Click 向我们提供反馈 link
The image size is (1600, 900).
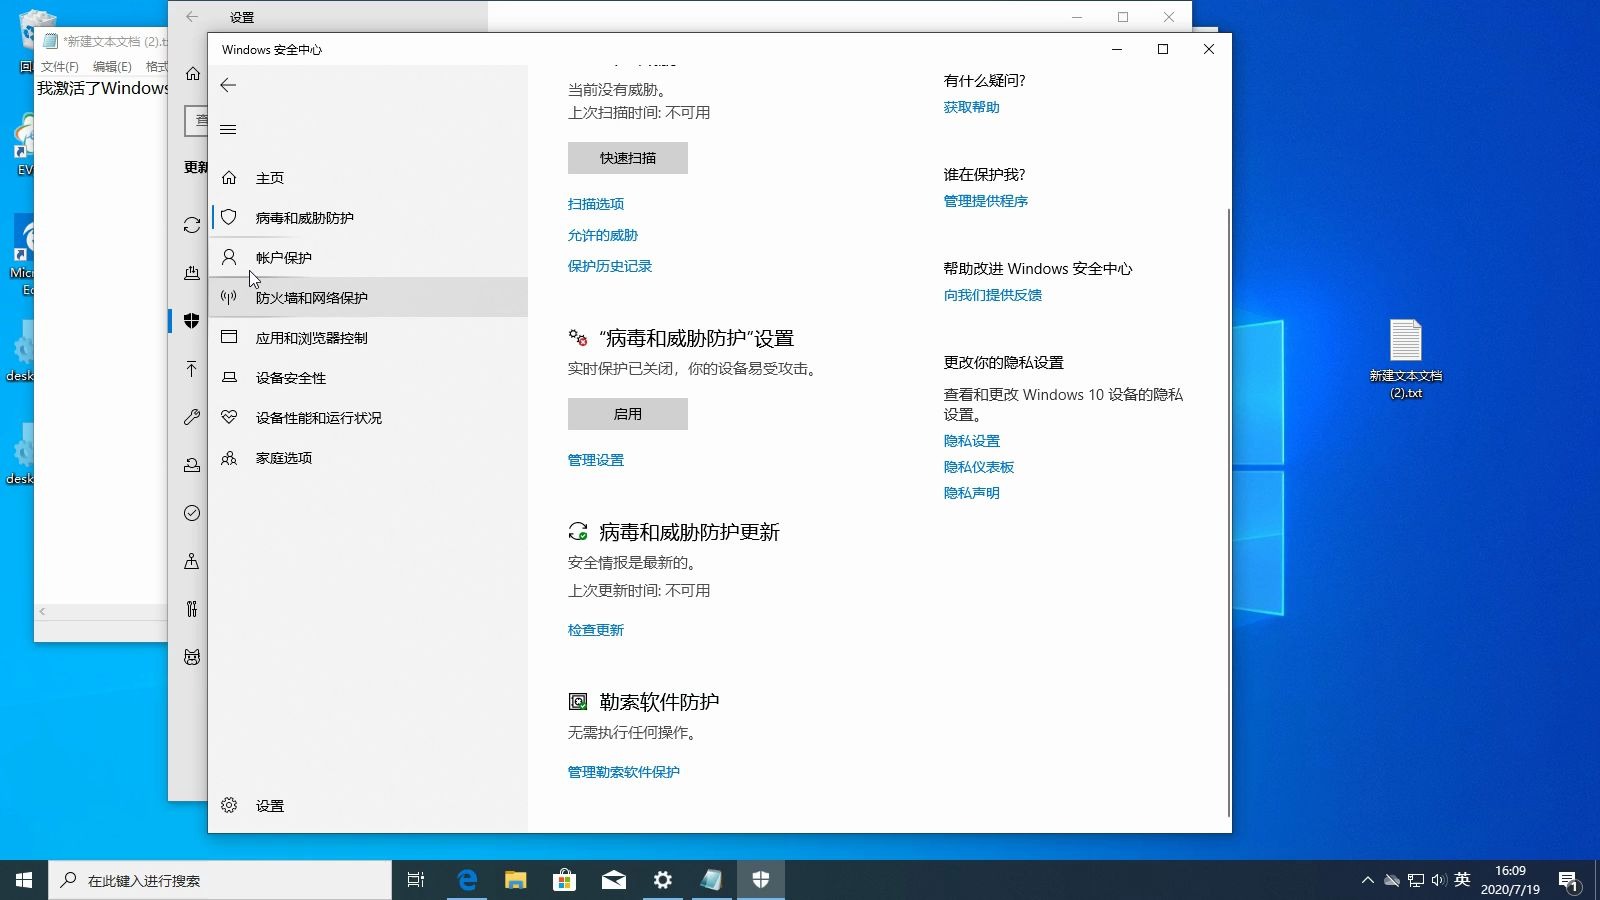point(993,295)
